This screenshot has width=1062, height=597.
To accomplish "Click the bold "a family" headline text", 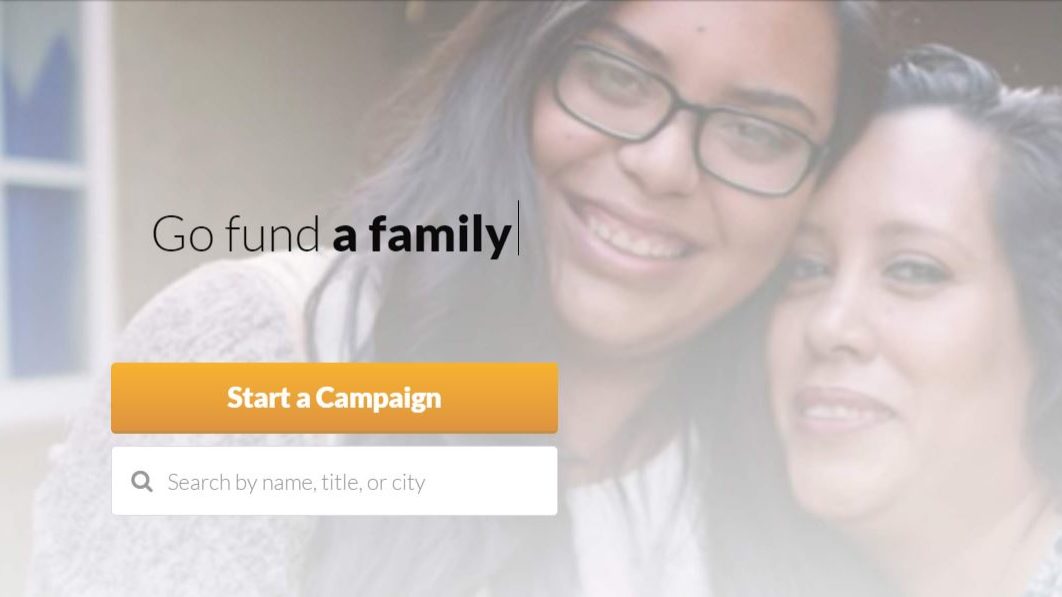I will click(x=421, y=235).
